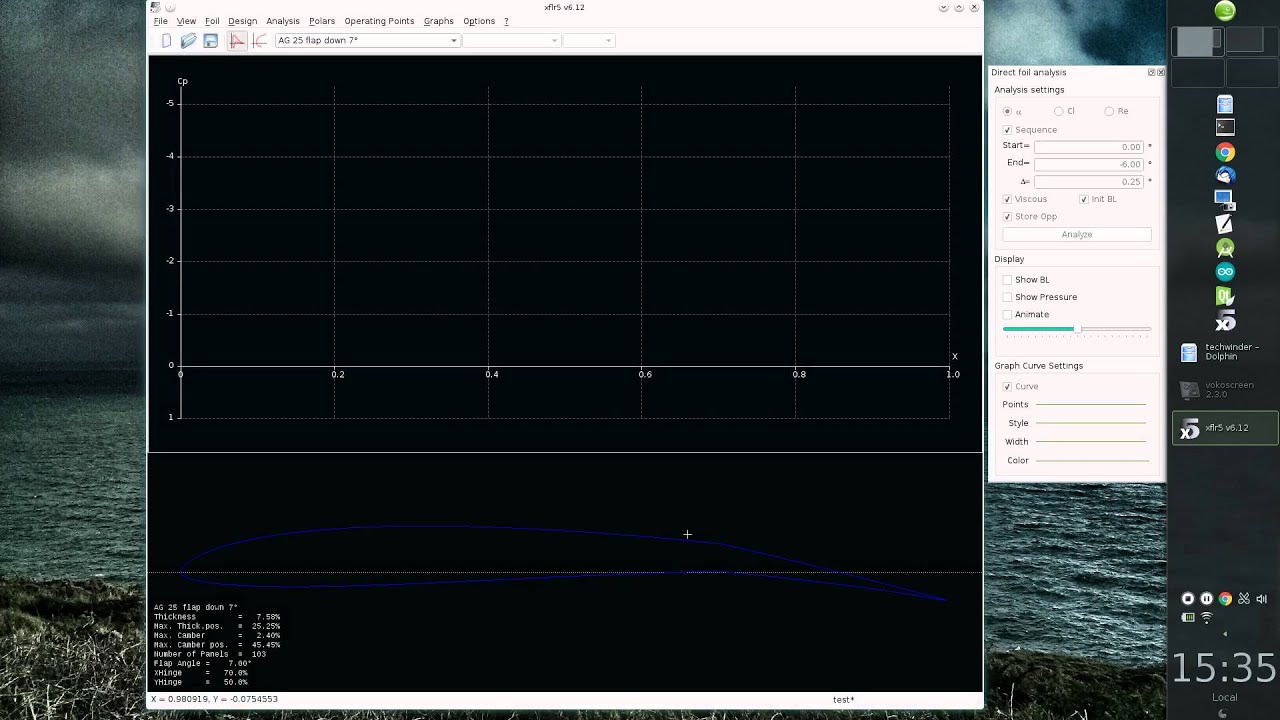Screen dimensions: 1280x720
Task: Open the curve Points selector
Action: 1091,405
